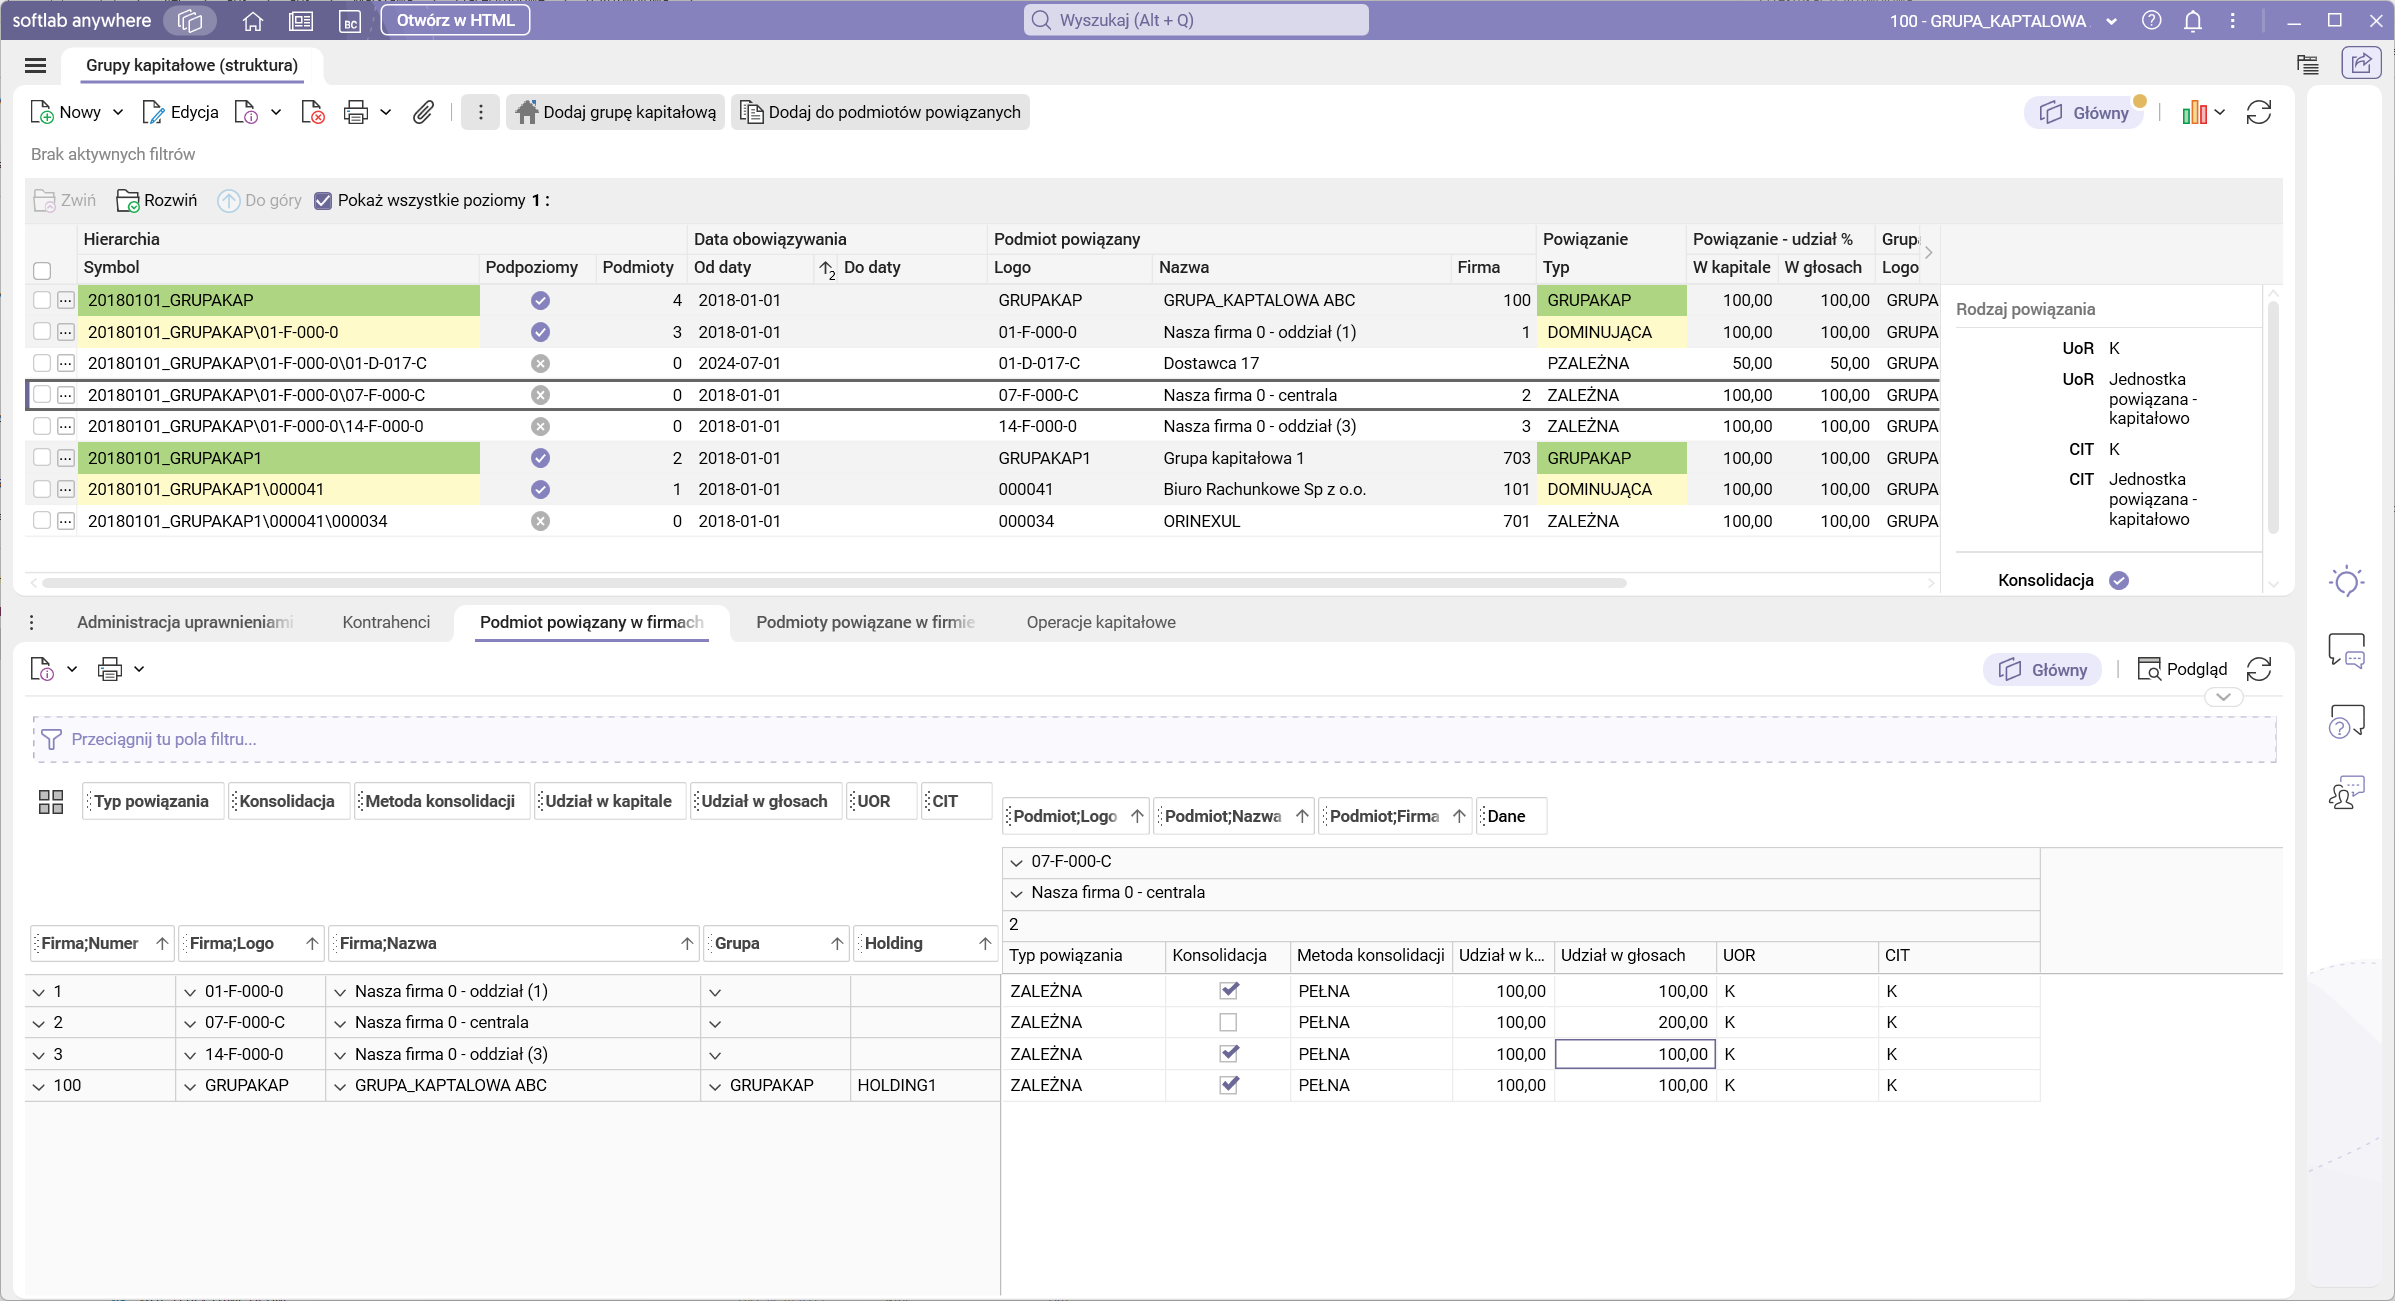Image resolution: width=2395 pixels, height=1301 pixels.
Task: Click Dodaj grupę kapitałową button
Action: click(616, 112)
